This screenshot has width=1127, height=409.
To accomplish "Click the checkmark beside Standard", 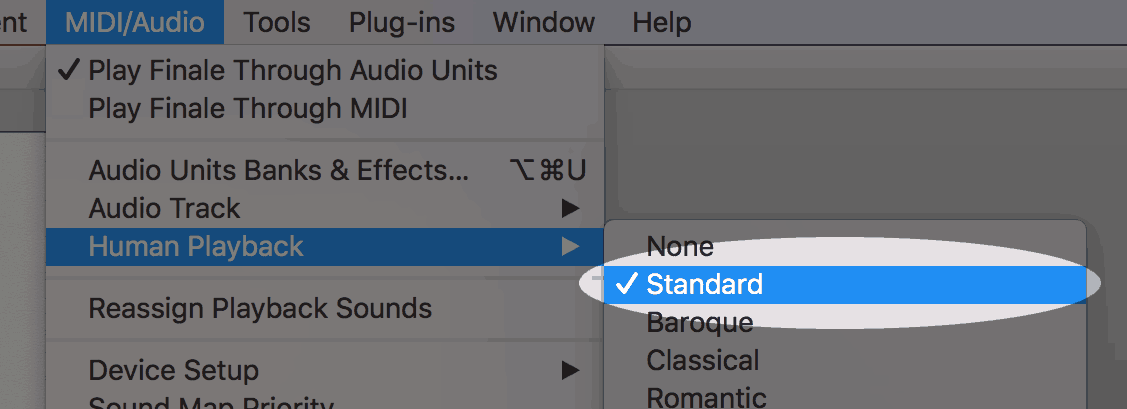I will coord(626,284).
